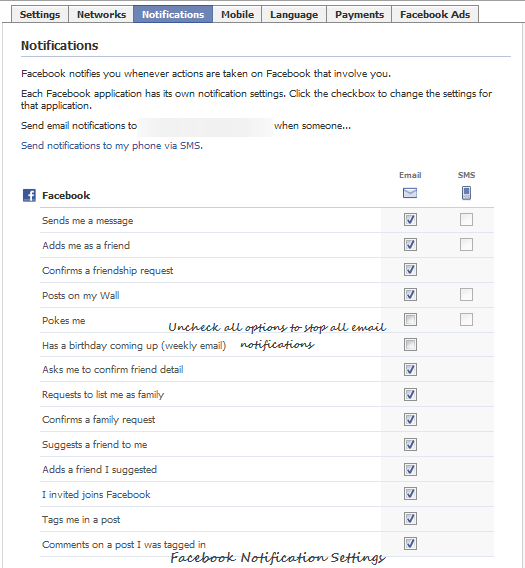Click the 'Adds a friend I suggested' row text
The height and width of the screenshot is (568, 525).
[100, 470]
